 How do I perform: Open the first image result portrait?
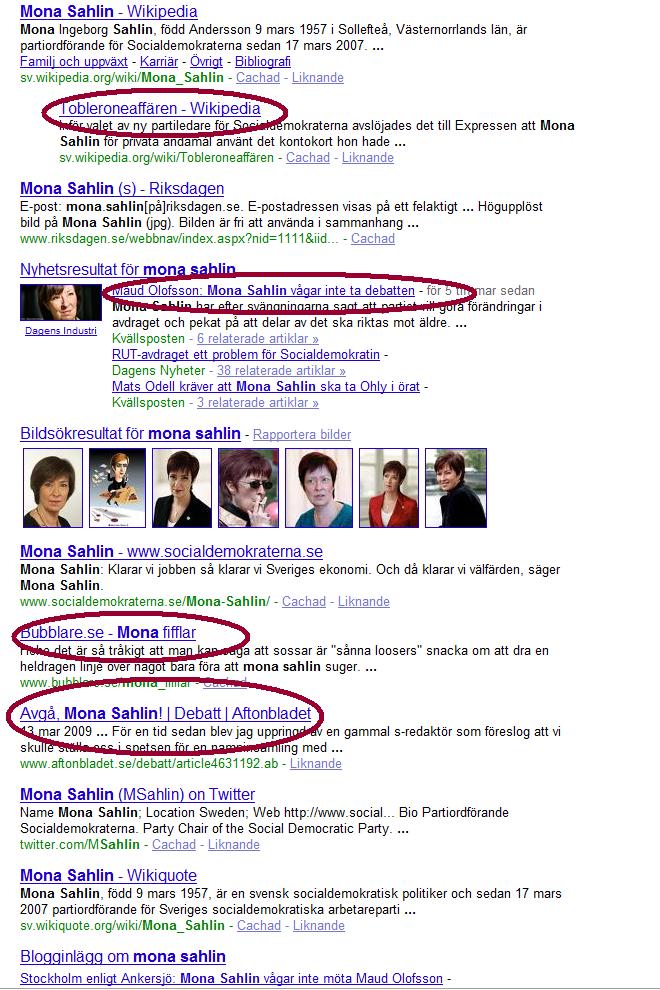point(52,487)
